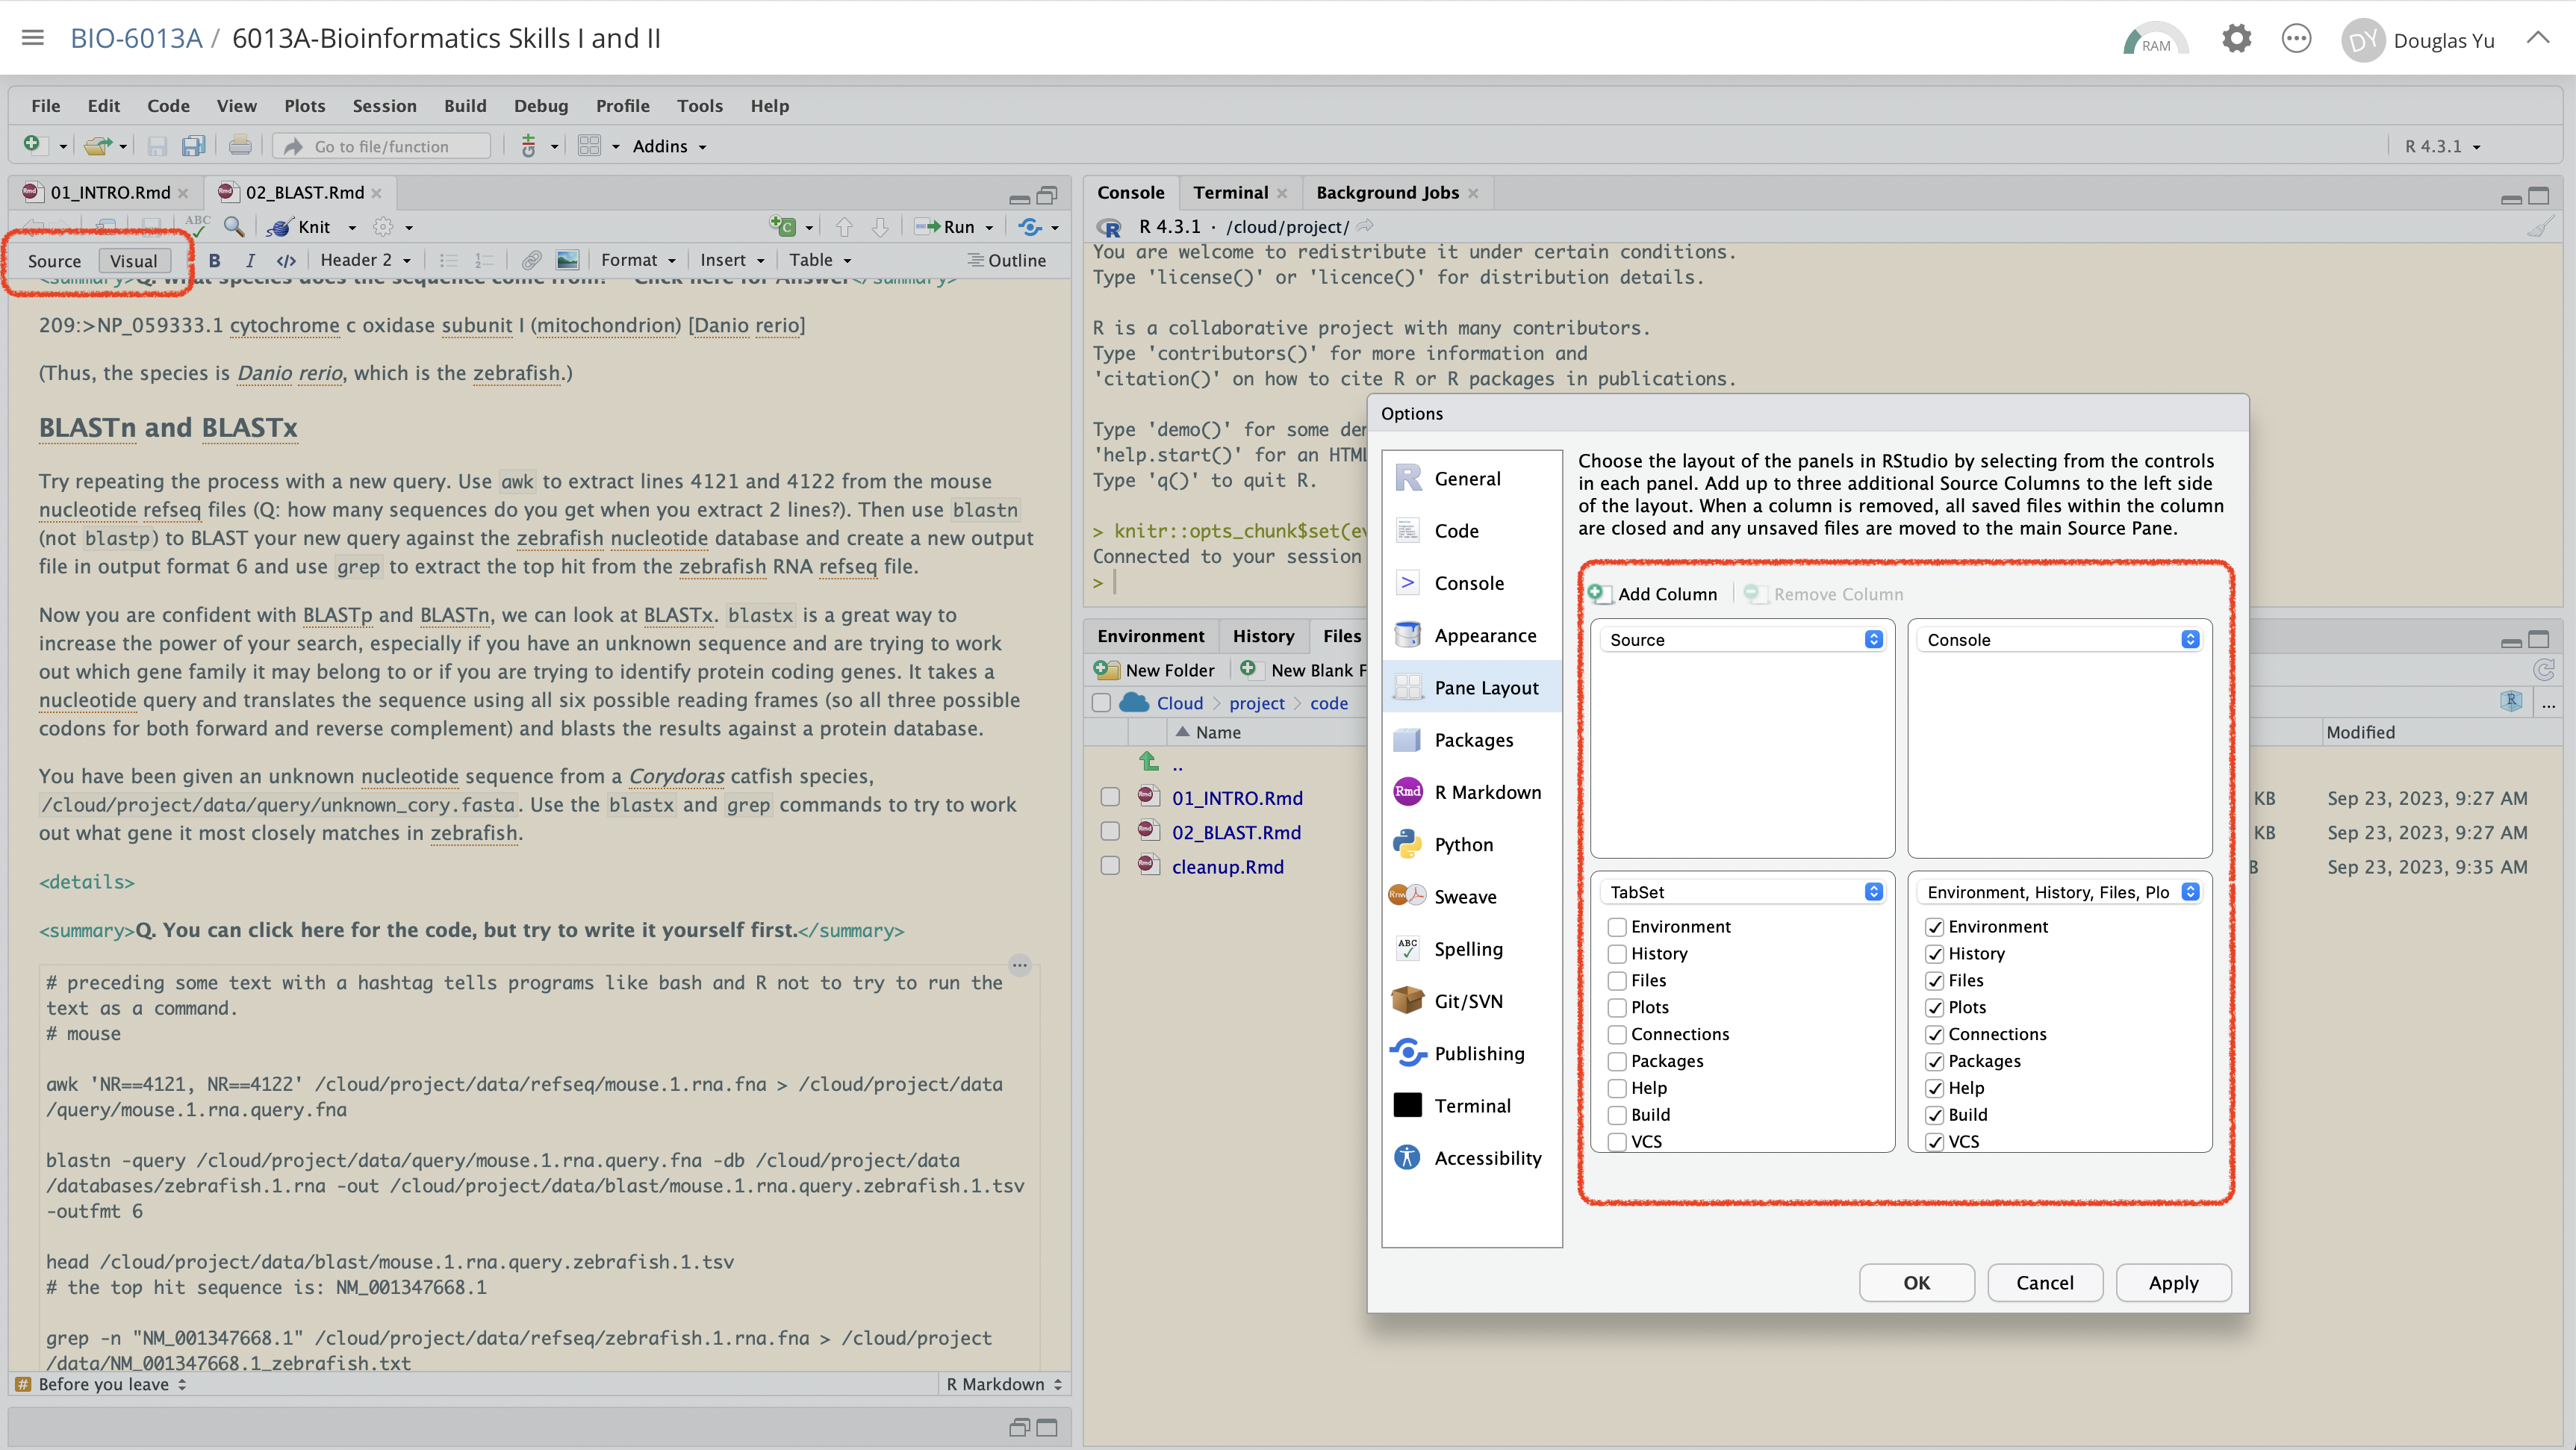Viewport: 2576px width, 1450px height.
Task: Open the Header 2 style dropdown
Action: 366,260
